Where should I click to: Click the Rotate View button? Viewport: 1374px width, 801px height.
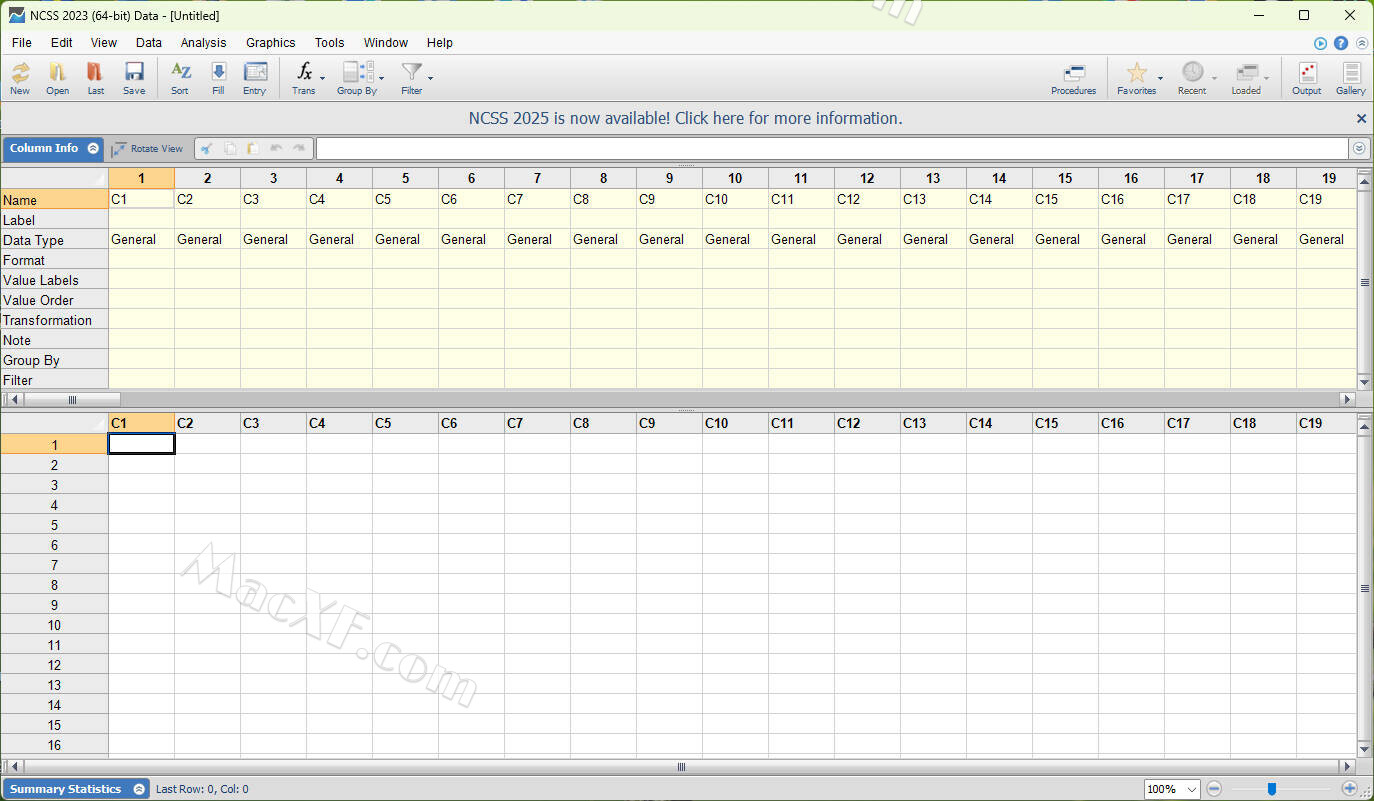(x=148, y=148)
